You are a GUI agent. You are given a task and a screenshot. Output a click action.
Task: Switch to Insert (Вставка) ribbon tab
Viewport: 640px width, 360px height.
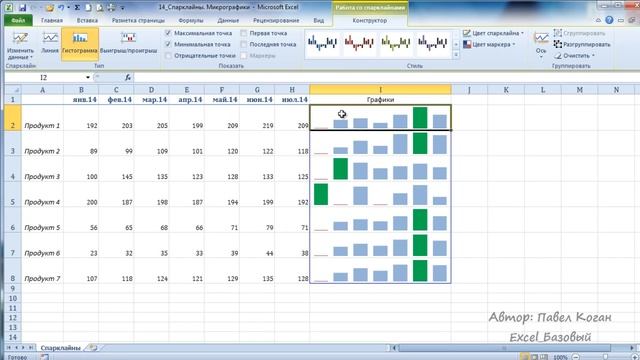tap(87, 20)
